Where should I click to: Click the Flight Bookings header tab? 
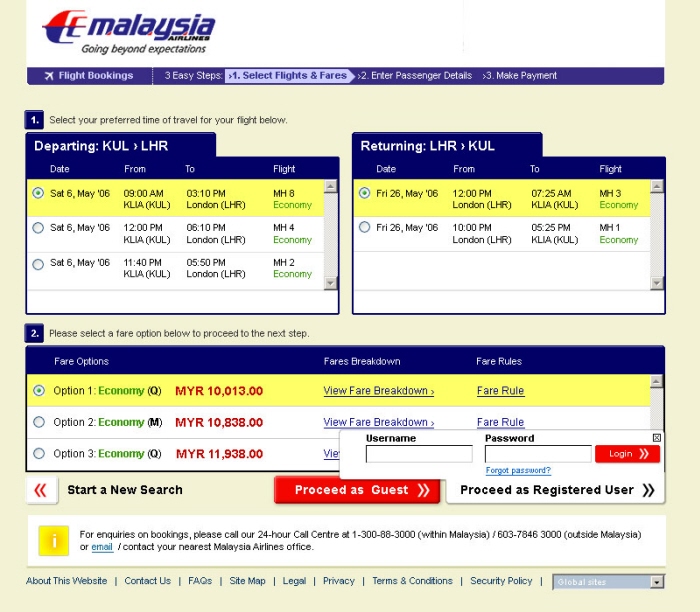(x=89, y=76)
